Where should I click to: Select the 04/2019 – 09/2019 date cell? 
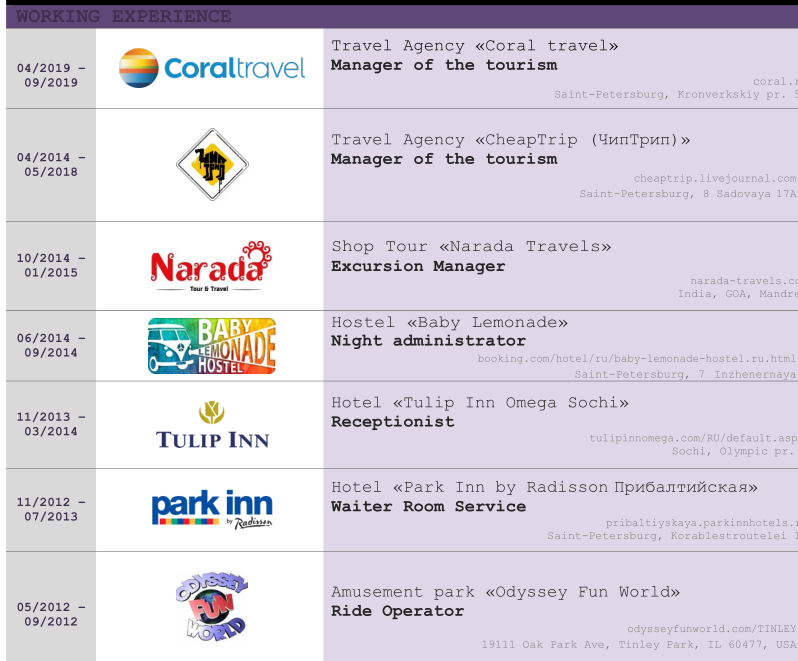click(51, 75)
